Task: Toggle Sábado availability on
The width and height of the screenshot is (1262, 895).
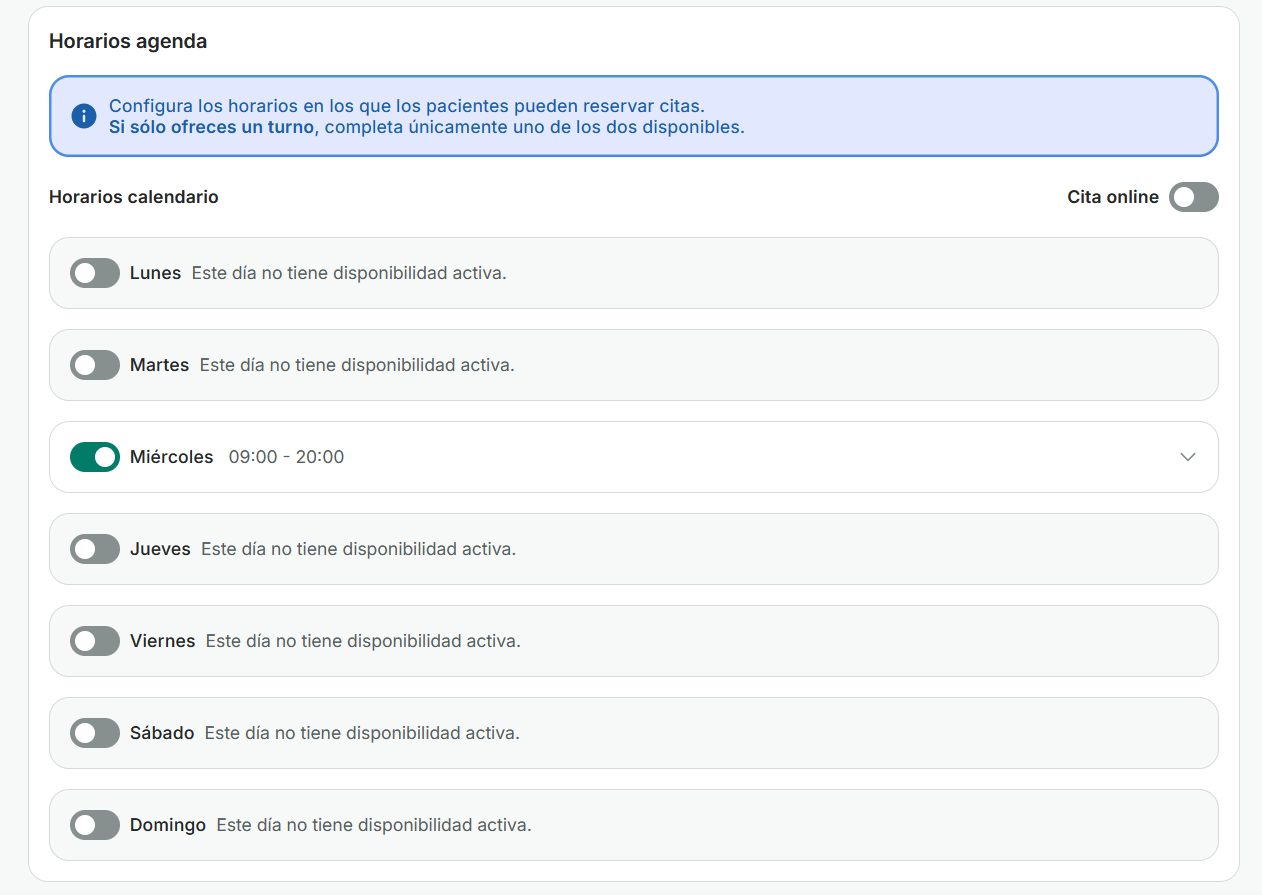Action: tap(95, 733)
